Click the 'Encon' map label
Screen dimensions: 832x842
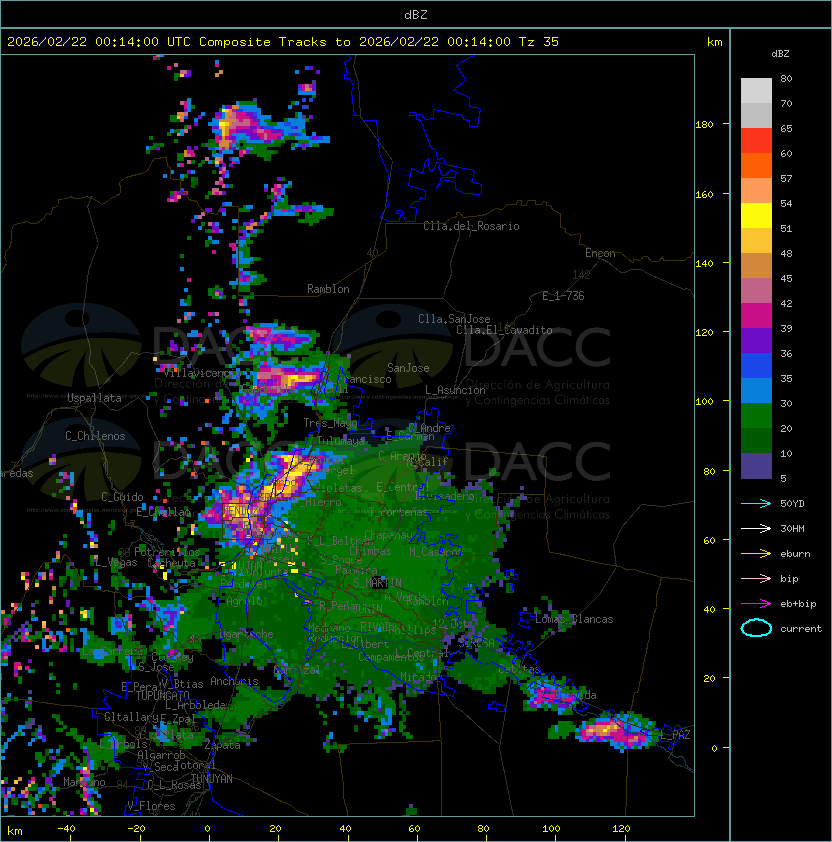(x=600, y=253)
